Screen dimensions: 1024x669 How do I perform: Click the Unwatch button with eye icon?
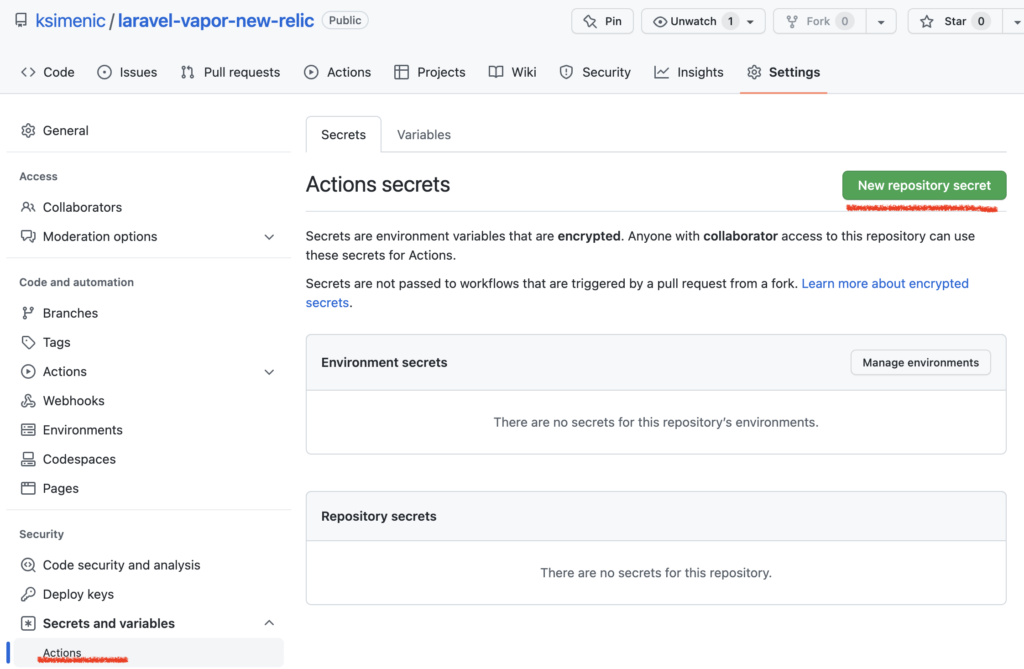[x=694, y=22]
